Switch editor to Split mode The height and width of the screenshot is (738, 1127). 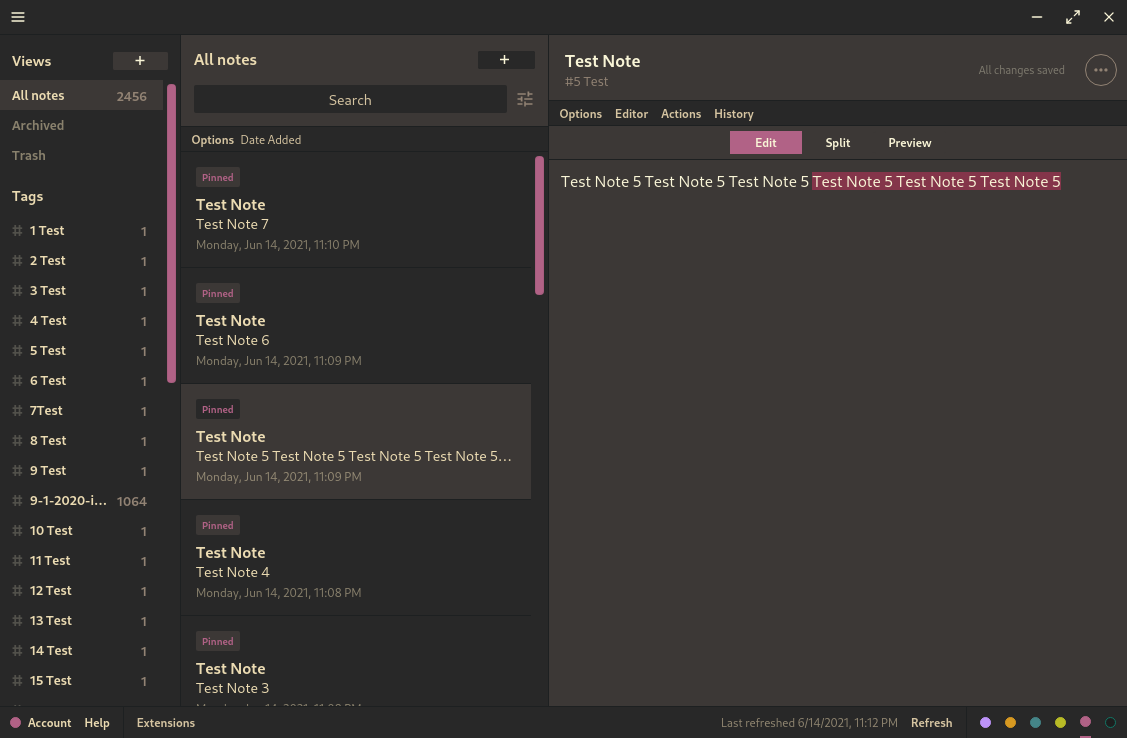click(838, 143)
